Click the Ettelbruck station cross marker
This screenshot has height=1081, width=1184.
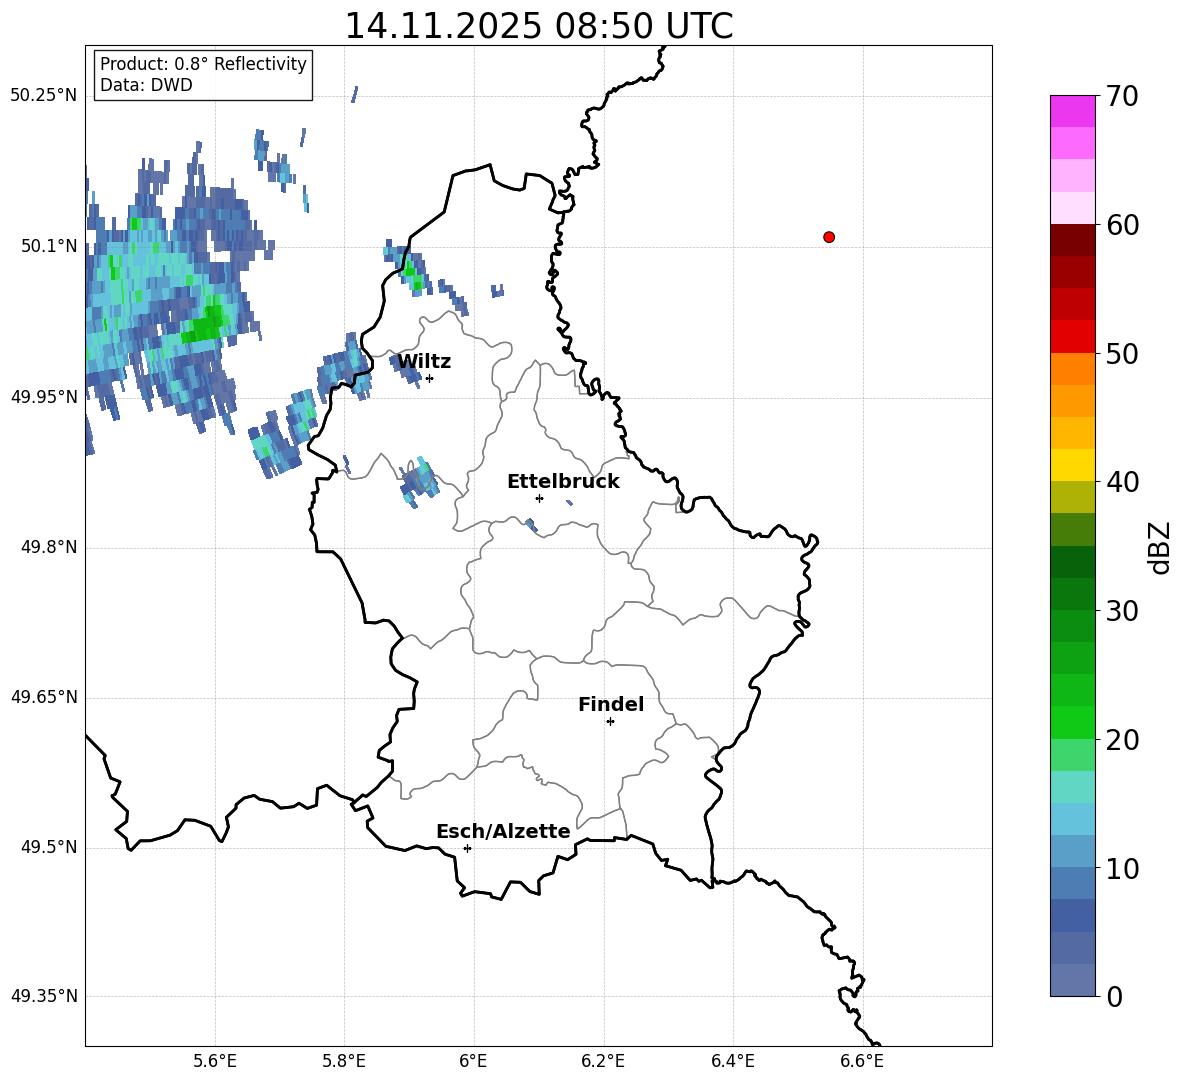coord(539,498)
